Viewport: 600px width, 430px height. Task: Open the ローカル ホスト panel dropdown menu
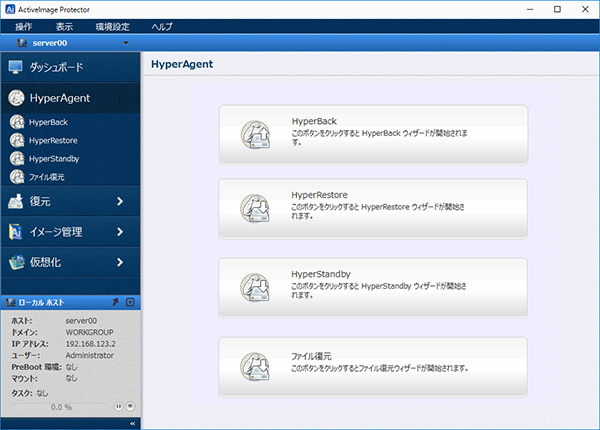(130, 301)
